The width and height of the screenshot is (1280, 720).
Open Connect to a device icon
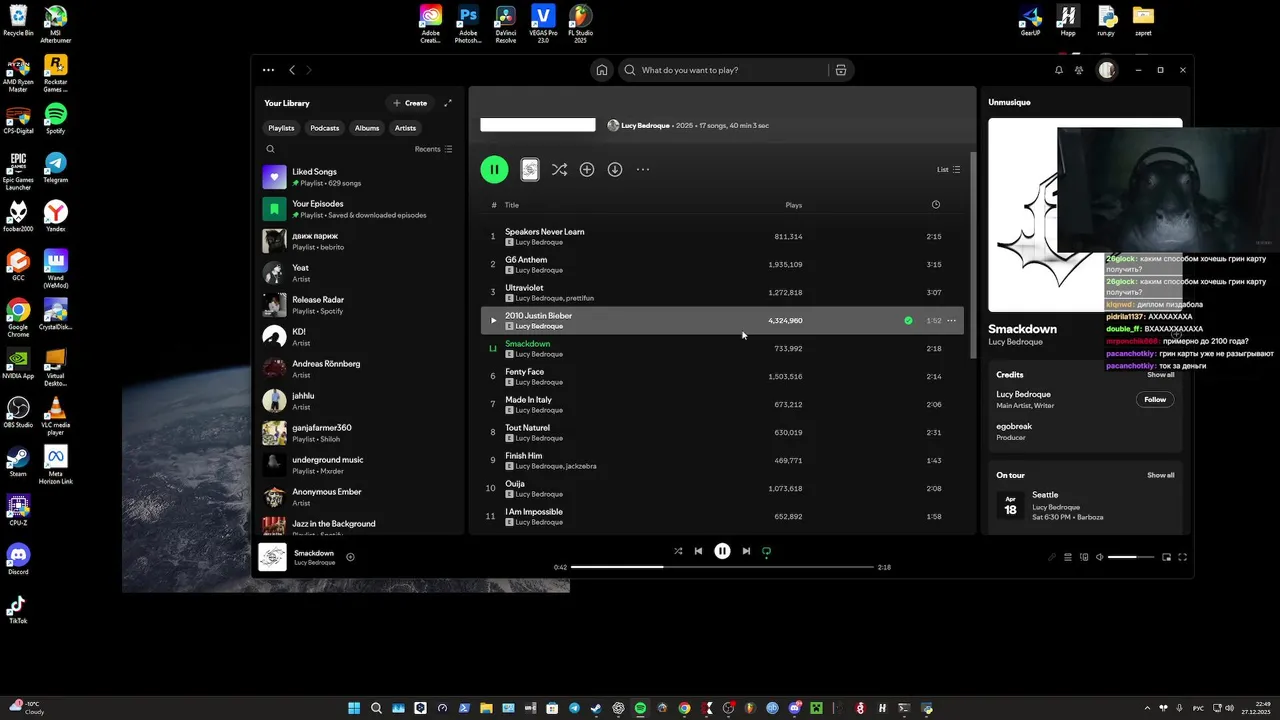point(1084,557)
